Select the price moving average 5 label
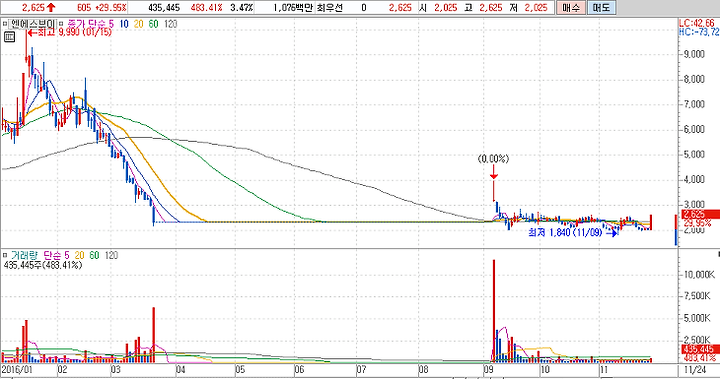Image resolution: width=720 pixels, height=379 pixels. 112,24
